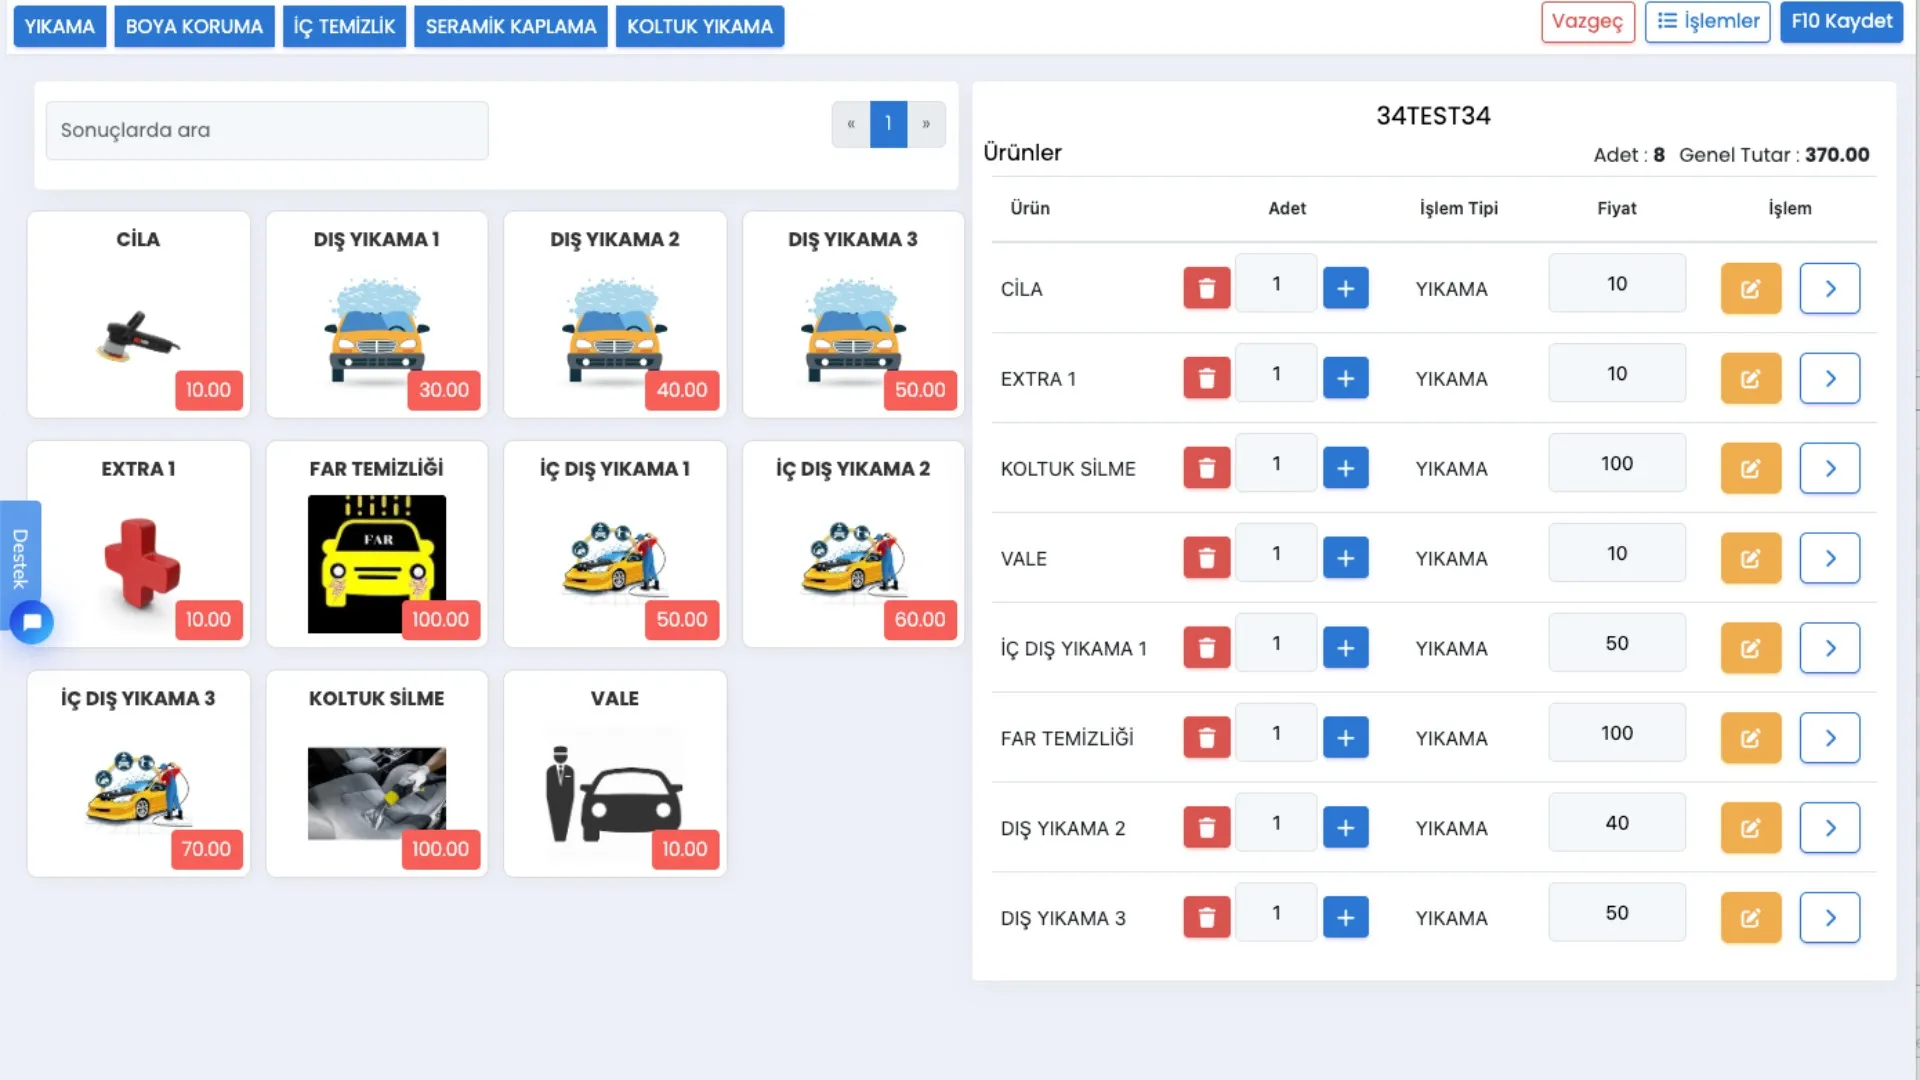Edit the VALE row using pencil icon
The width and height of the screenshot is (1920, 1080).
point(1751,557)
